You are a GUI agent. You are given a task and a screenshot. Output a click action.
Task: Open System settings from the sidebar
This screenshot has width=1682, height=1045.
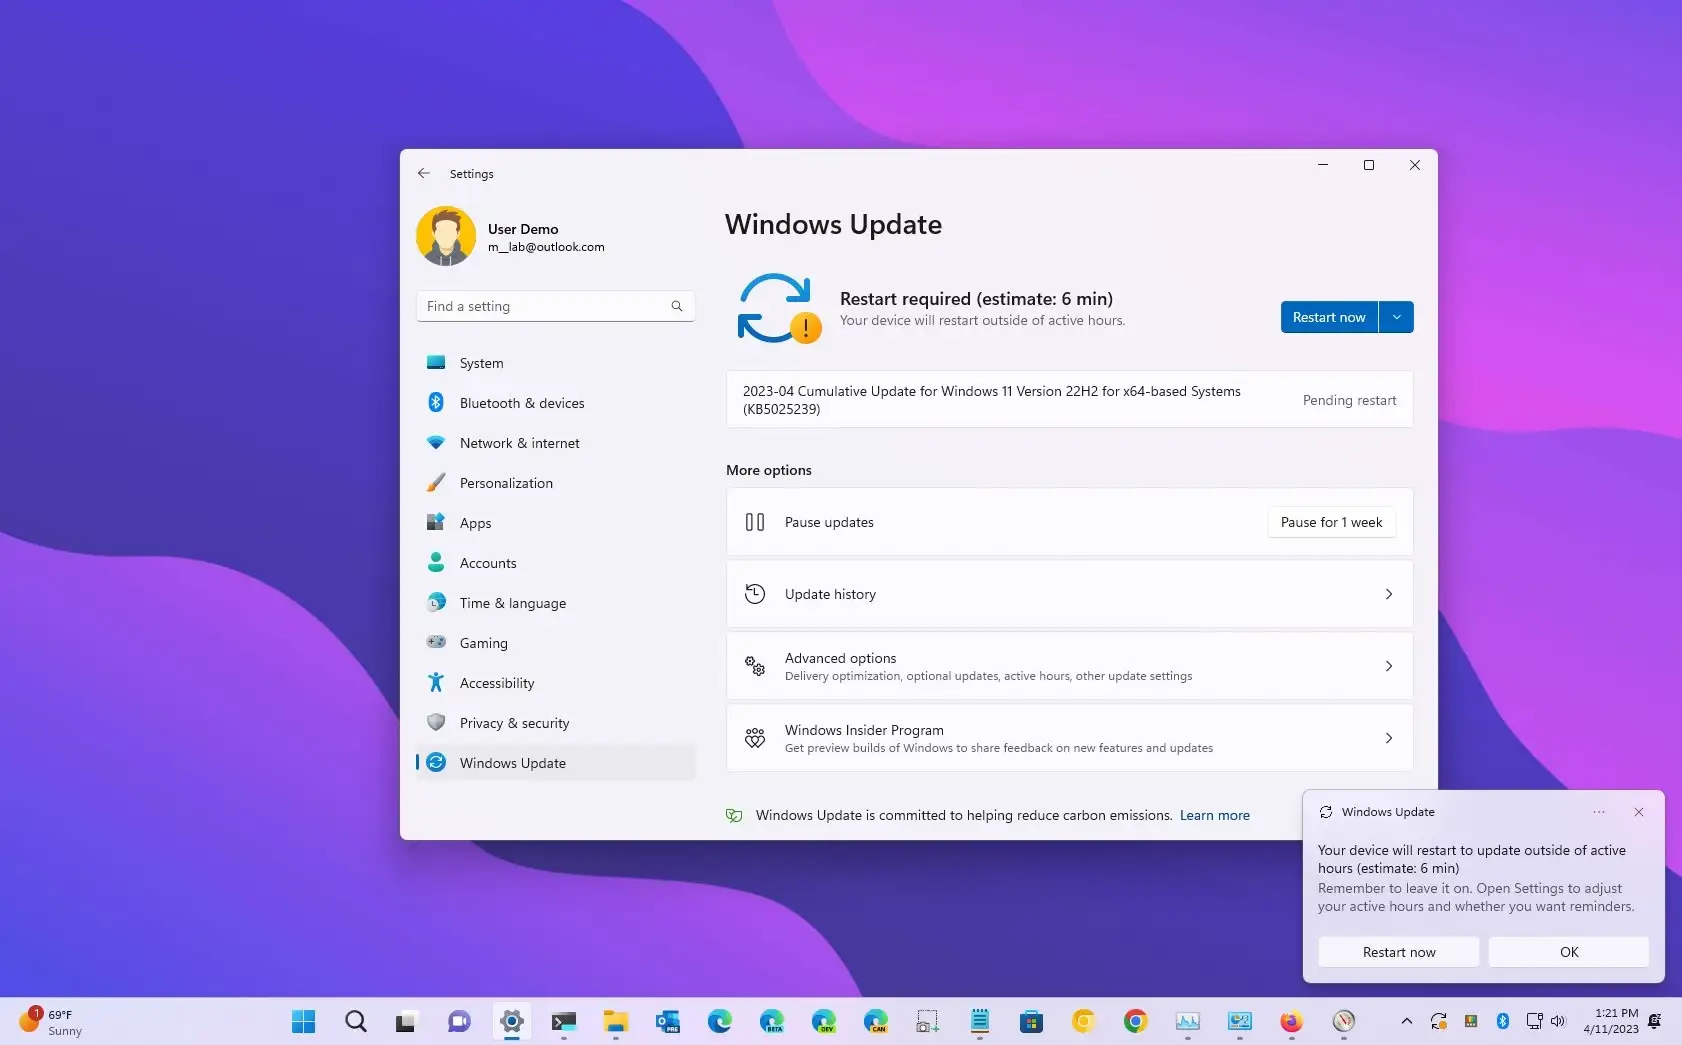[555, 363]
